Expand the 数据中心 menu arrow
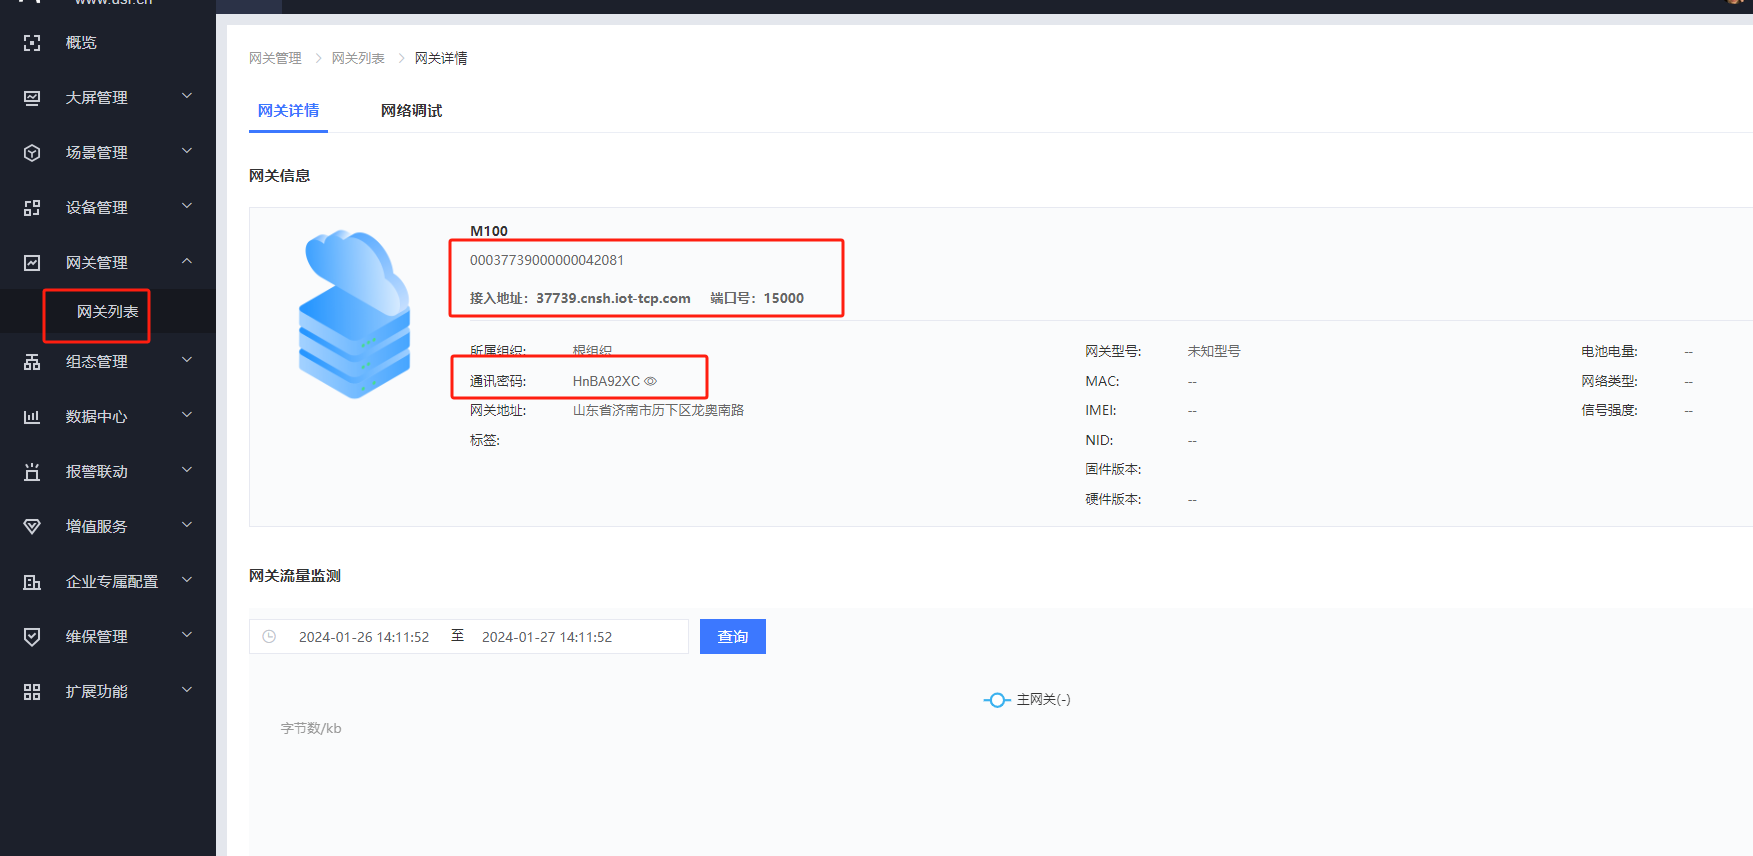Screen dimensions: 1753x856 187,415
